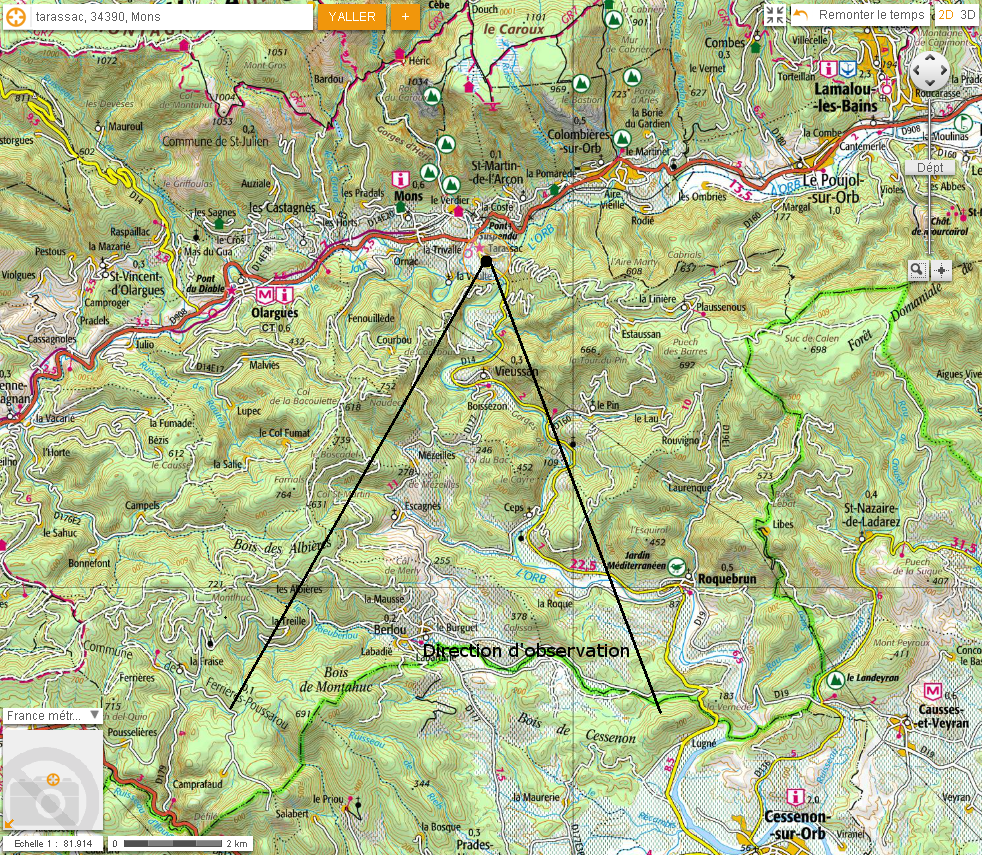The width and height of the screenshot is (982, 855).
Task: Click the Dépt zoom slider handle
Action: click(930, 167)
